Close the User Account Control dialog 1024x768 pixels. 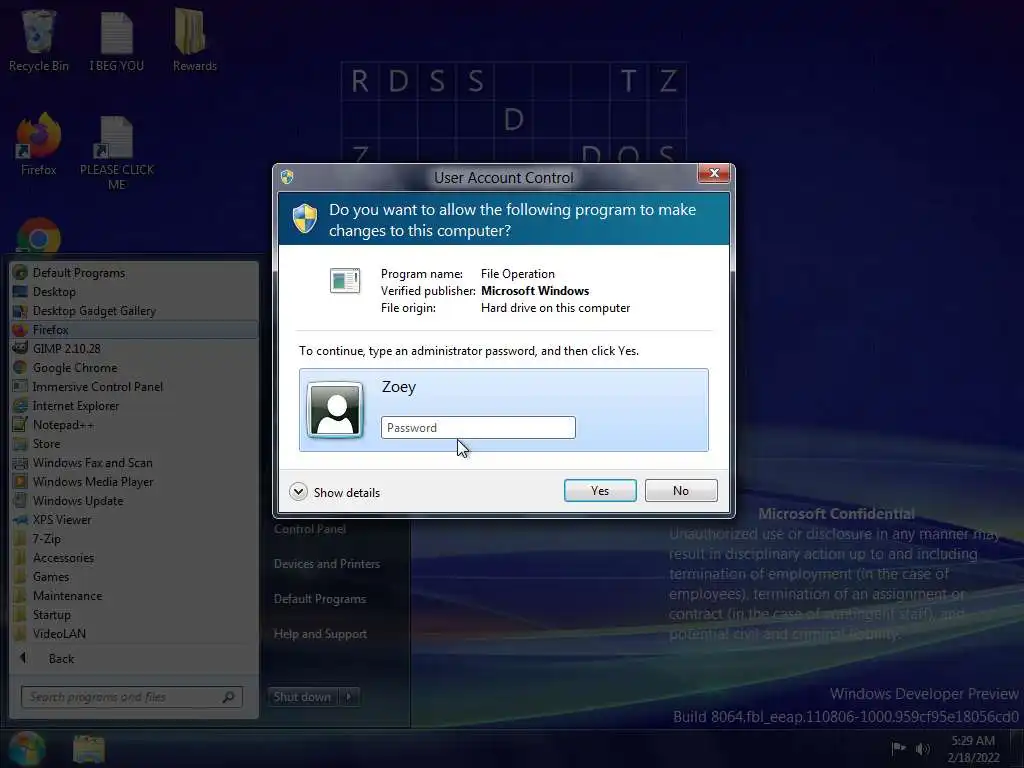pyautogui.click(x=714, y=173)
